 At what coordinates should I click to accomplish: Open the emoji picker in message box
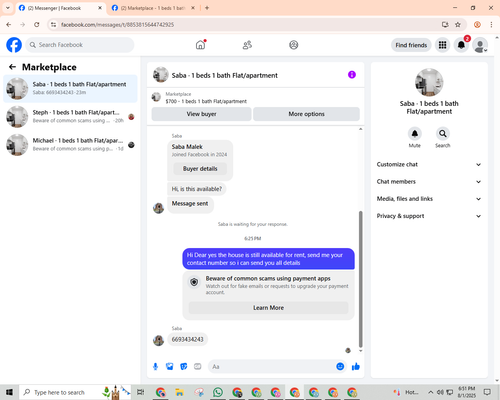point(340,367)
